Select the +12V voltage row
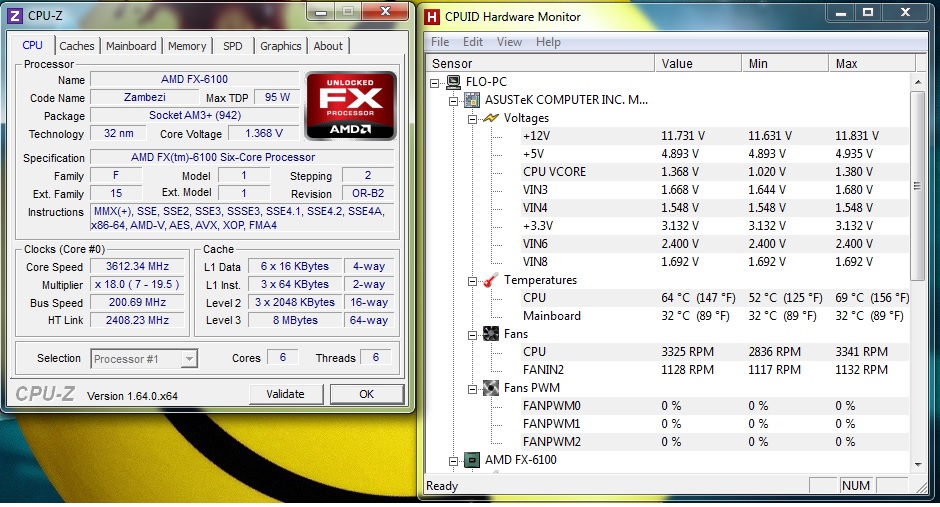The image size is (940, 507). 715,136
